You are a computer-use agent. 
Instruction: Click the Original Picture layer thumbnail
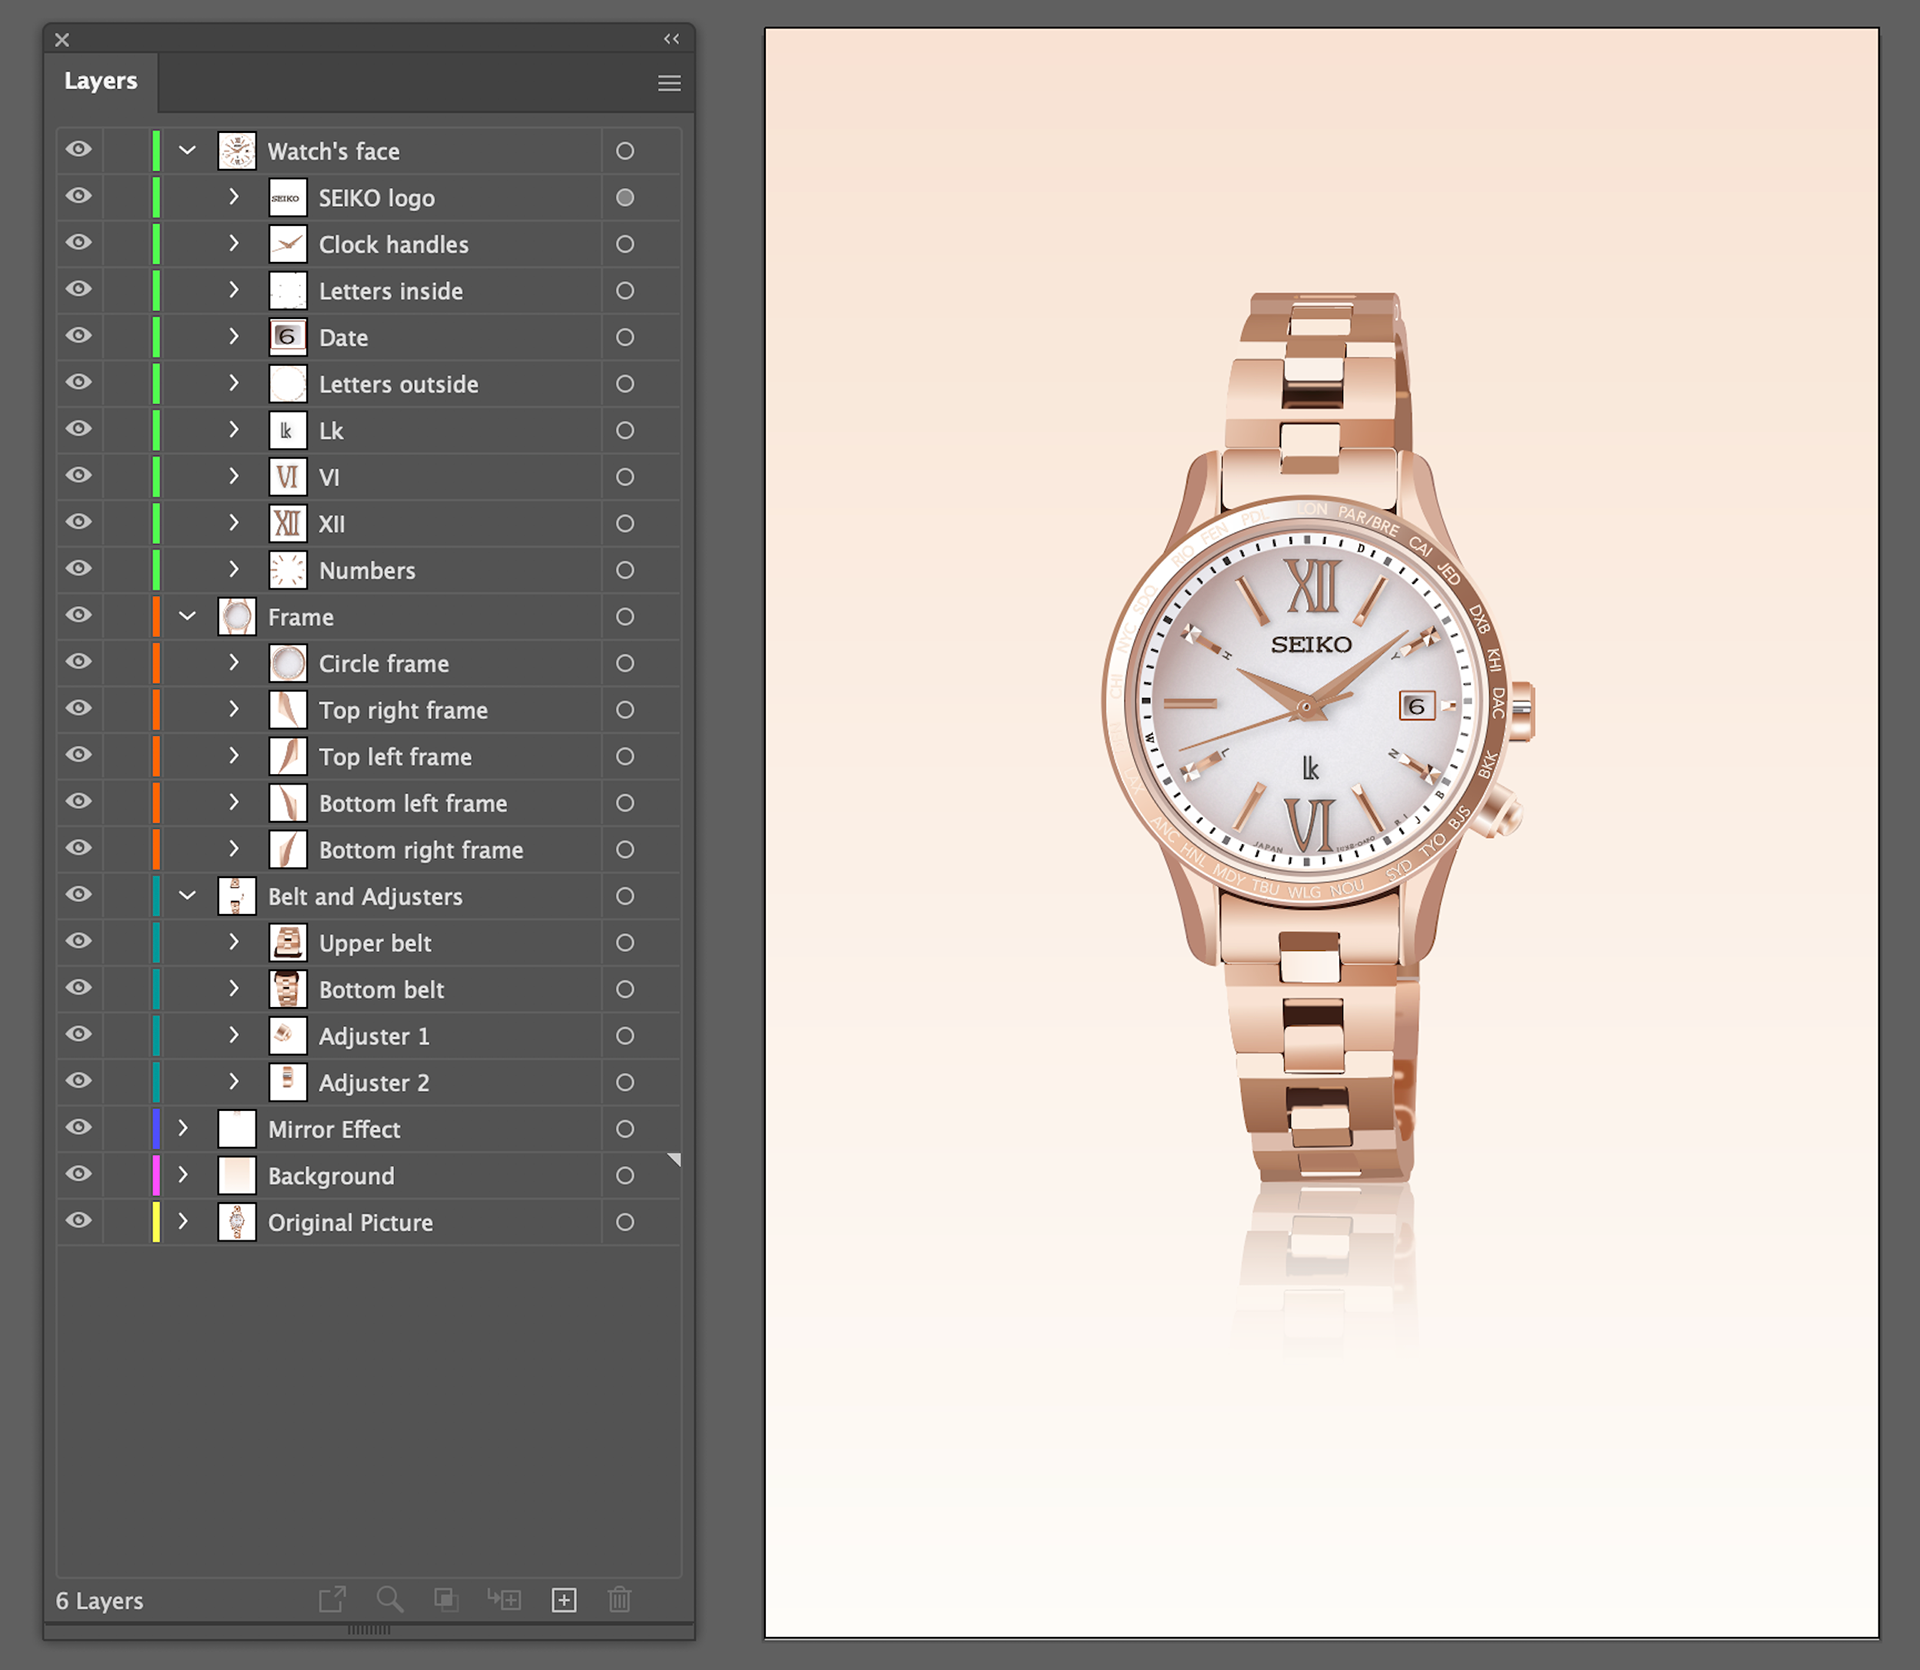(x=237, y=1222)
